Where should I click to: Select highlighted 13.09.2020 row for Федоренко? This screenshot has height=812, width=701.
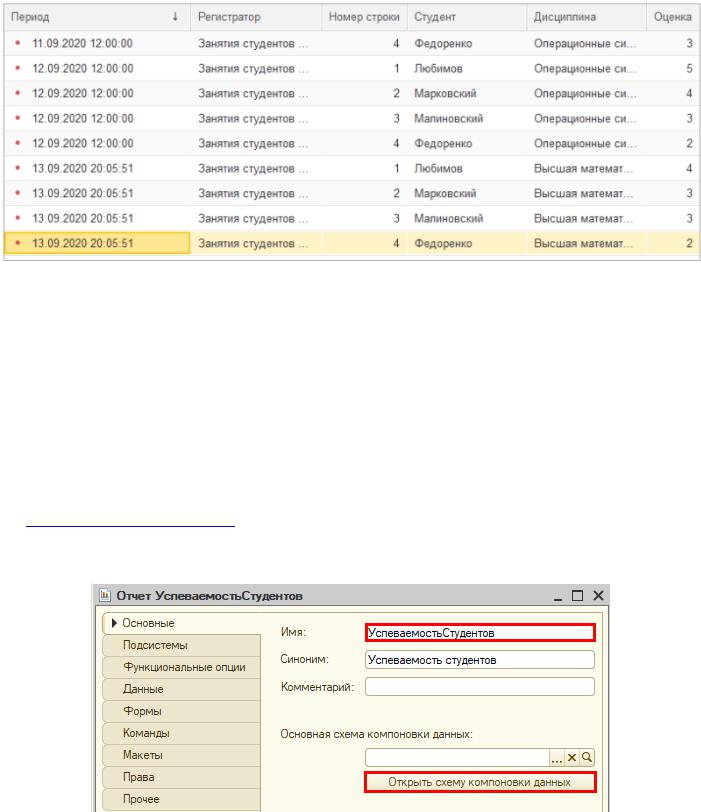(x=352, y=243)
